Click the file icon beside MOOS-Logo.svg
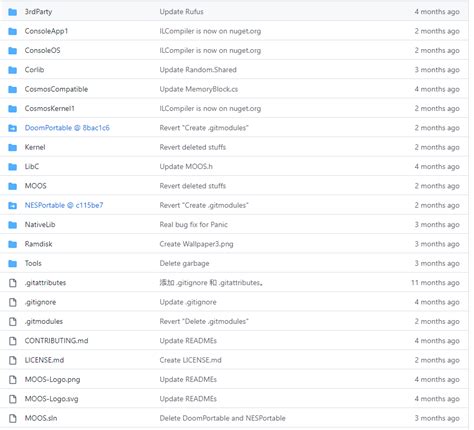474x430 pixels. 13,399
